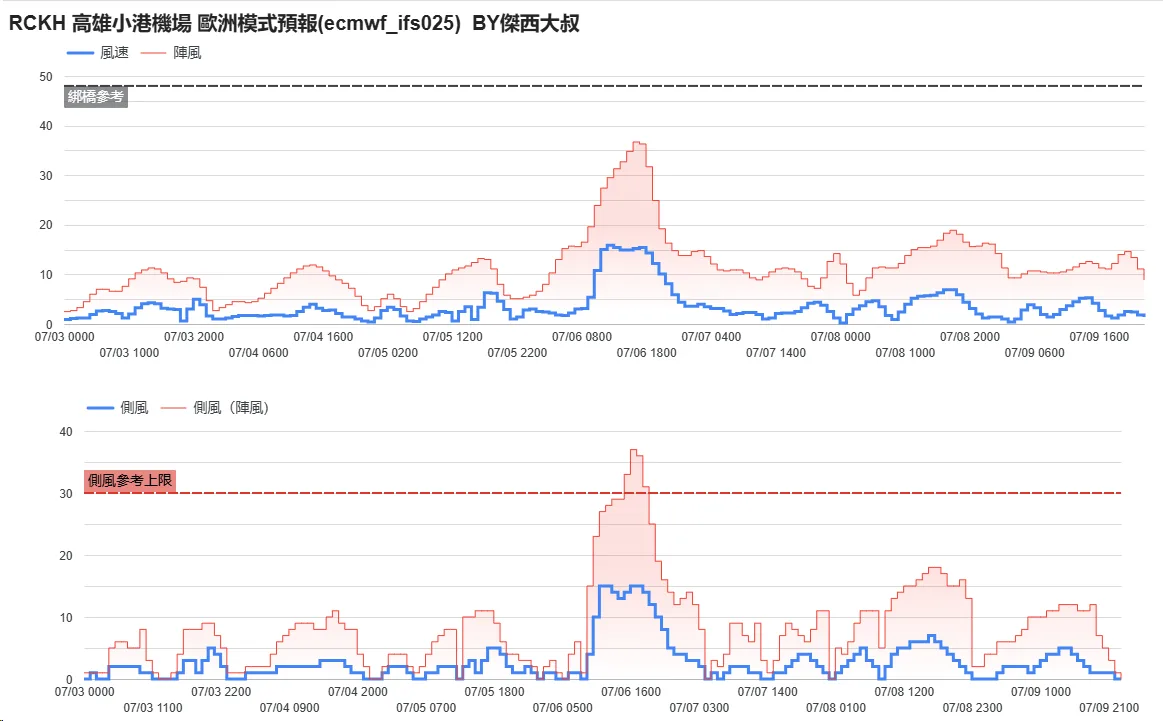Select bottom chart x-axis label 07/04 0900

point(289,708)
